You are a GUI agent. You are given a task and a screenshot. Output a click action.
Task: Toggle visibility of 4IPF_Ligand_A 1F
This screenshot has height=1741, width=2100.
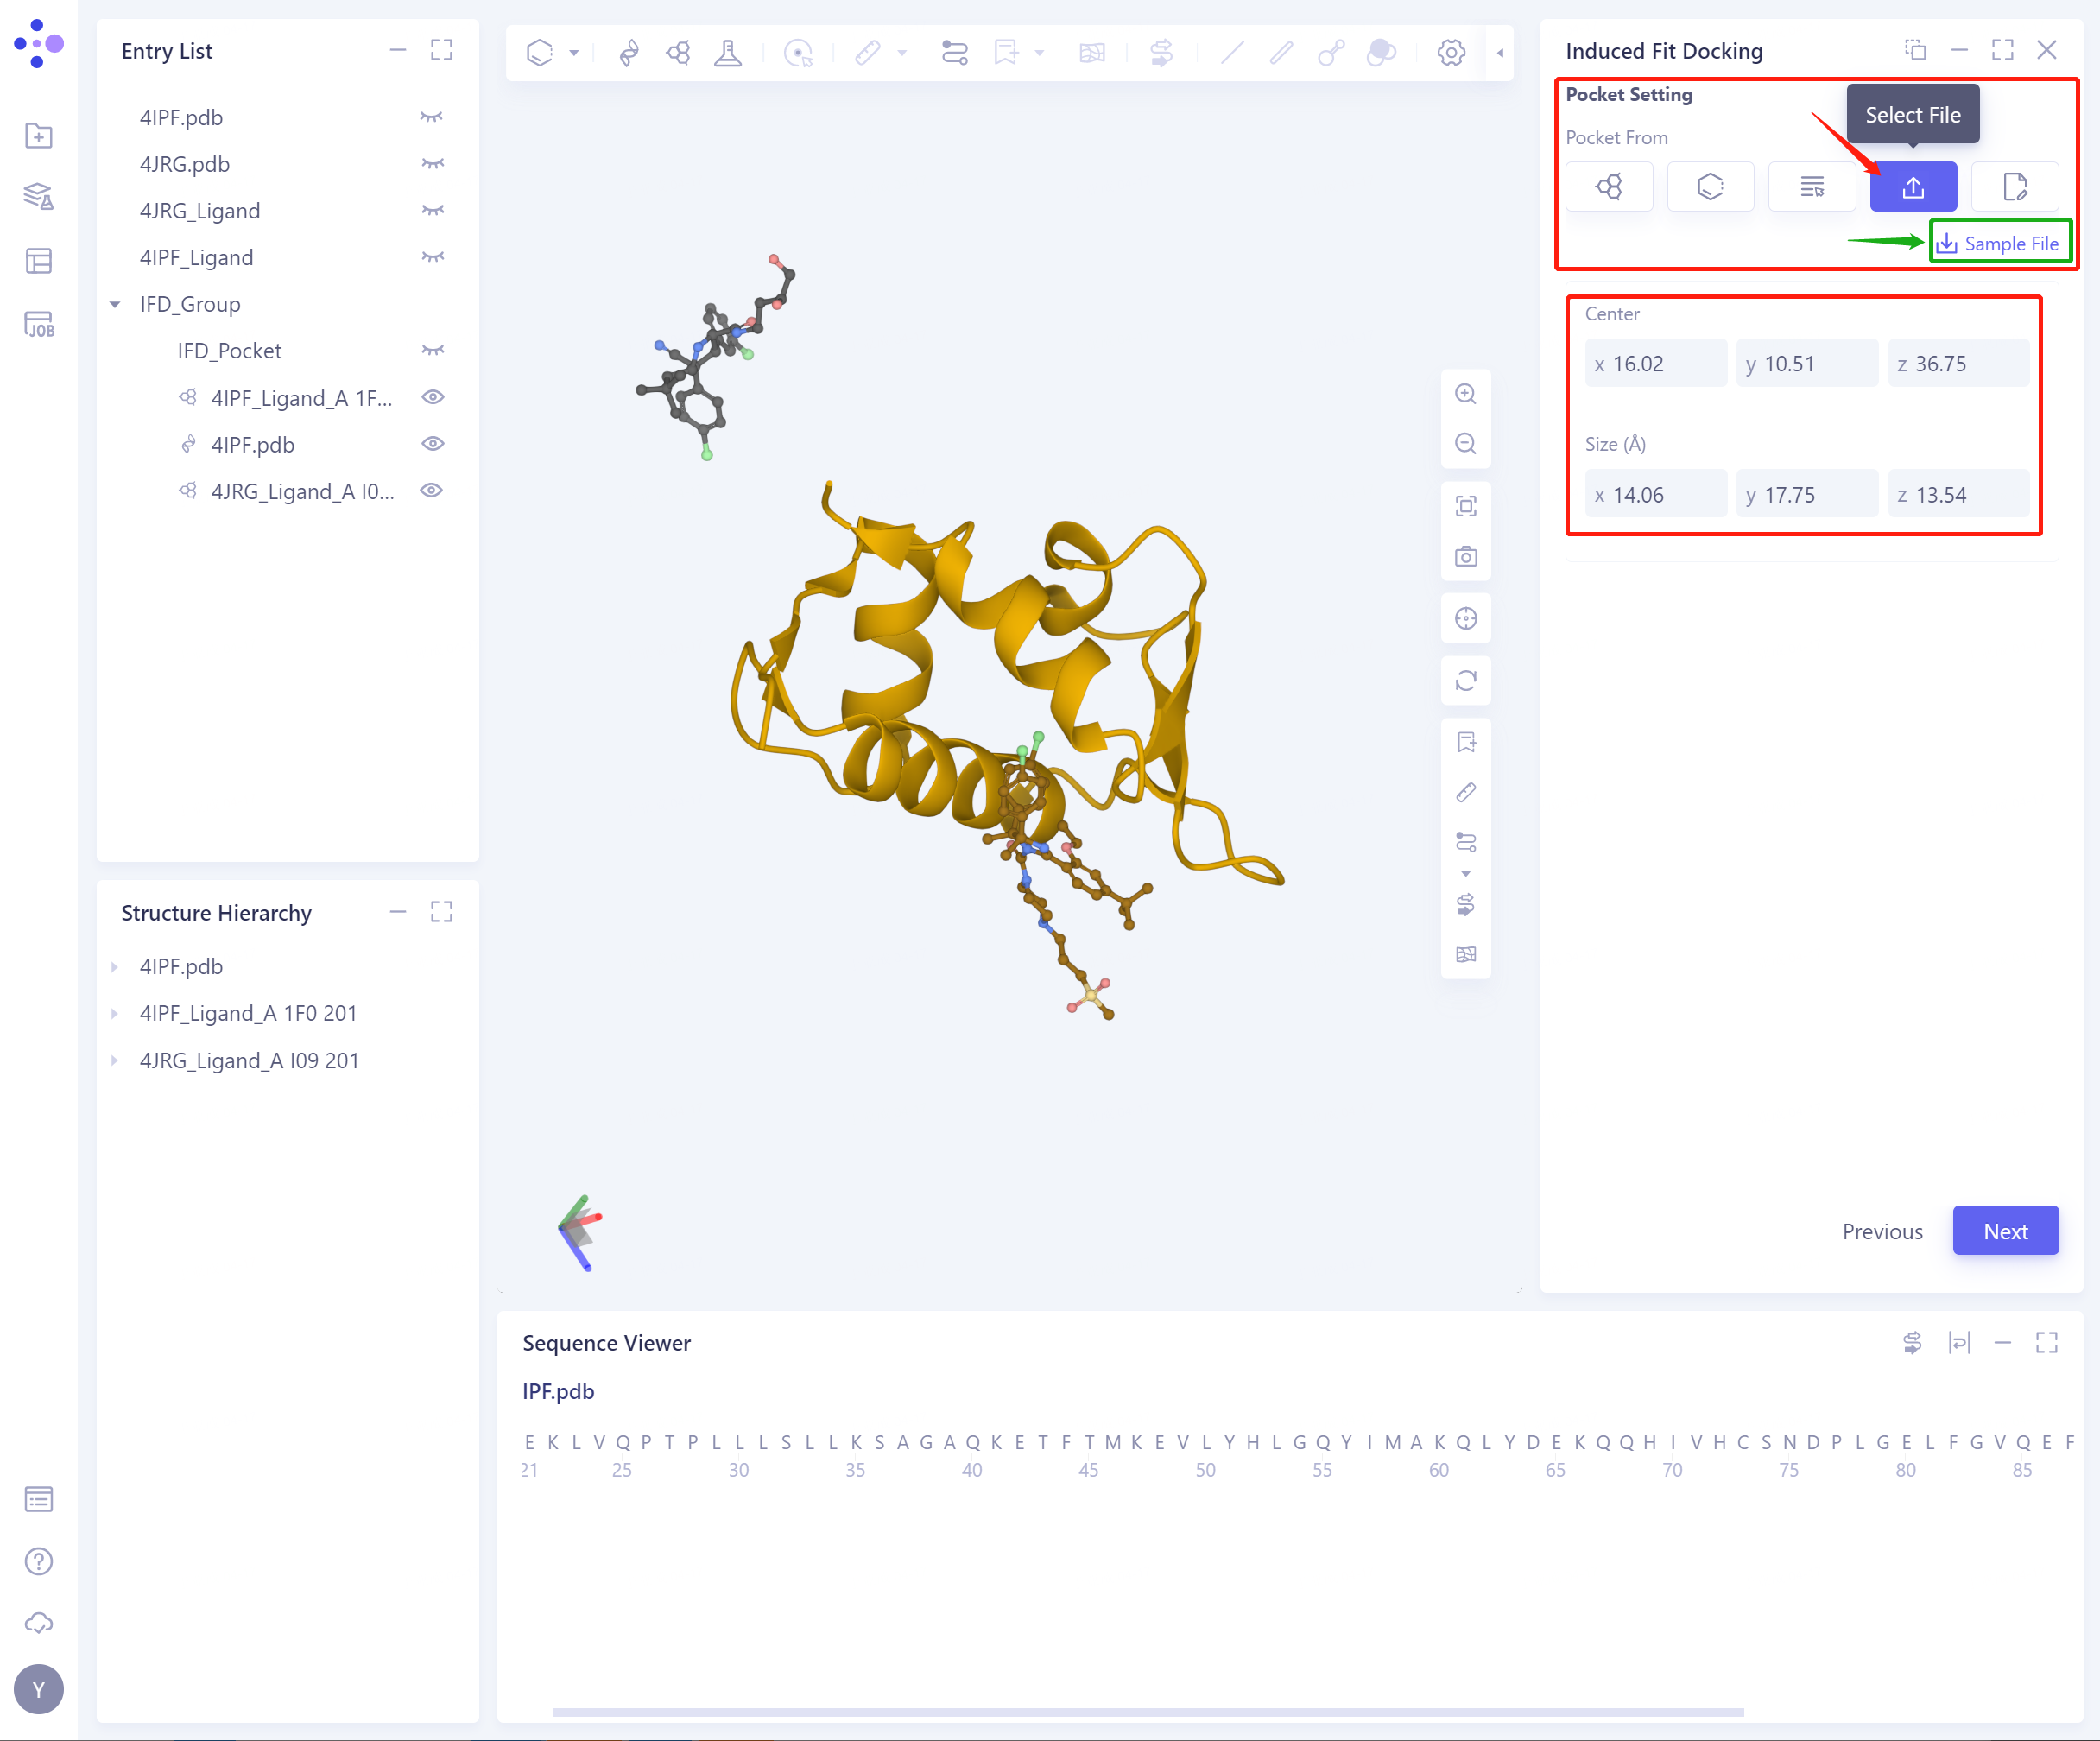tap(433, 397)
